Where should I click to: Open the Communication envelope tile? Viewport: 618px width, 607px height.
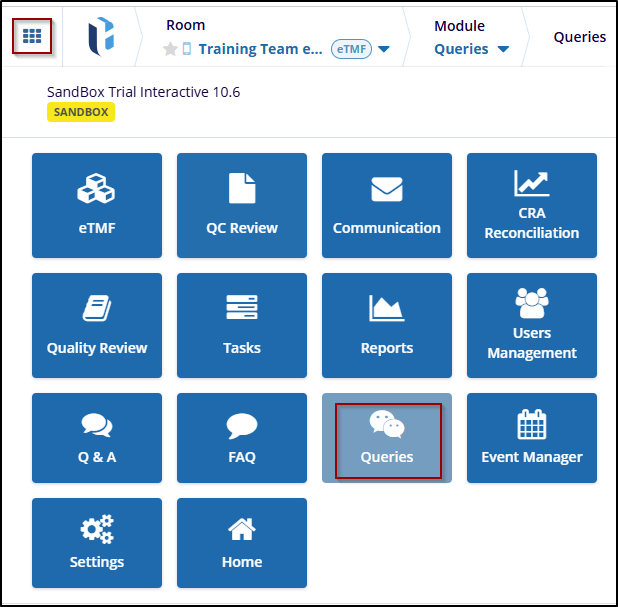(387, 205)
